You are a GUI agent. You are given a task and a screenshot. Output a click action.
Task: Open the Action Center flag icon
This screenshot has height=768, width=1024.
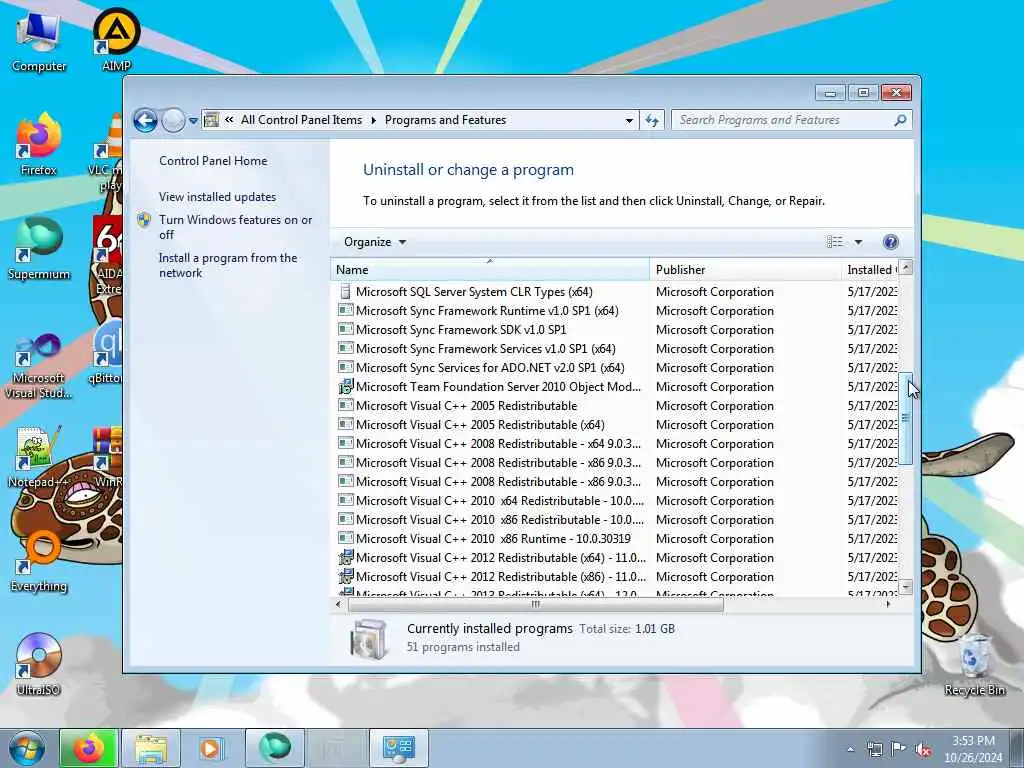pyautogui.click(x=899, y=750)
